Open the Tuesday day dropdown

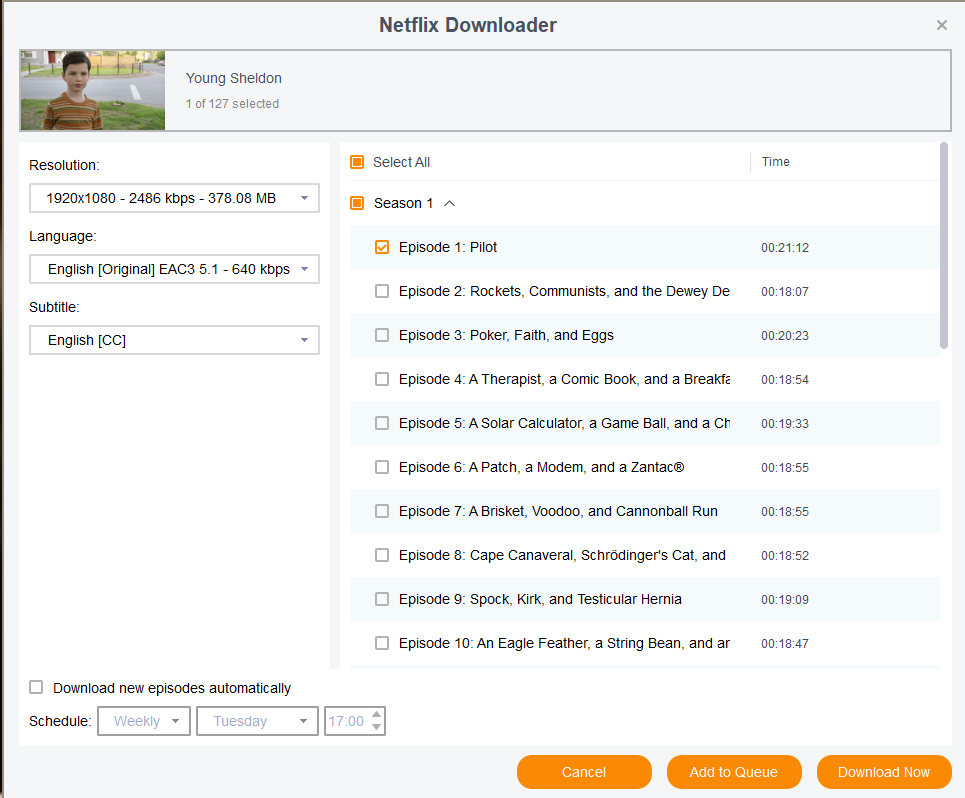click(x=257, y=721)
